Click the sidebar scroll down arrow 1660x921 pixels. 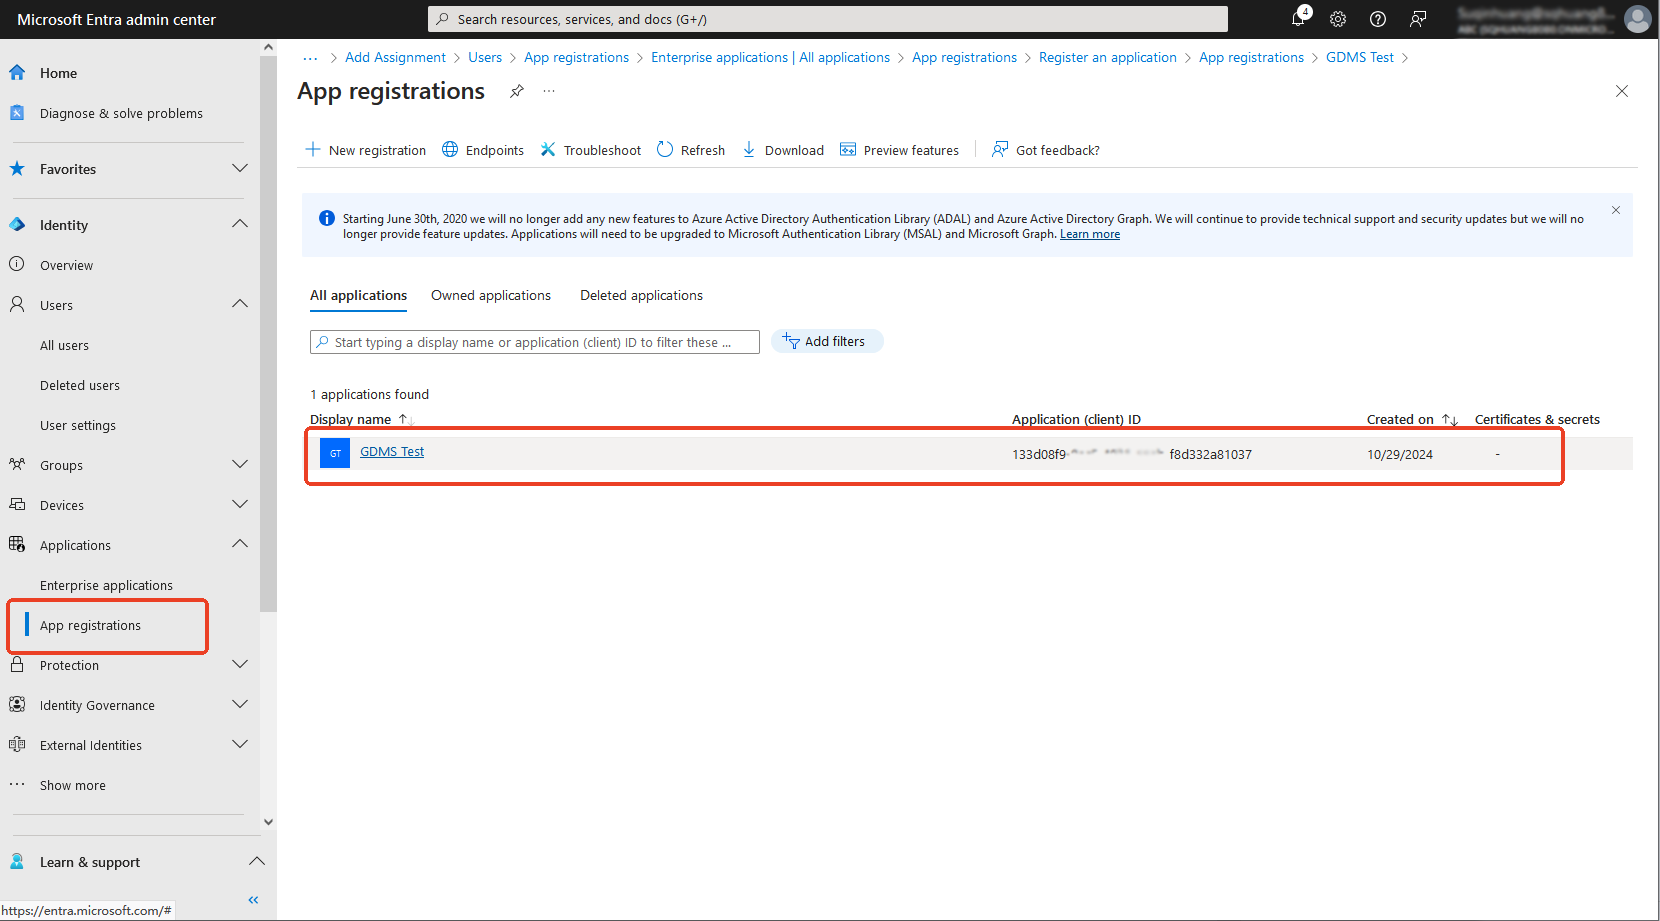(268, 822)
